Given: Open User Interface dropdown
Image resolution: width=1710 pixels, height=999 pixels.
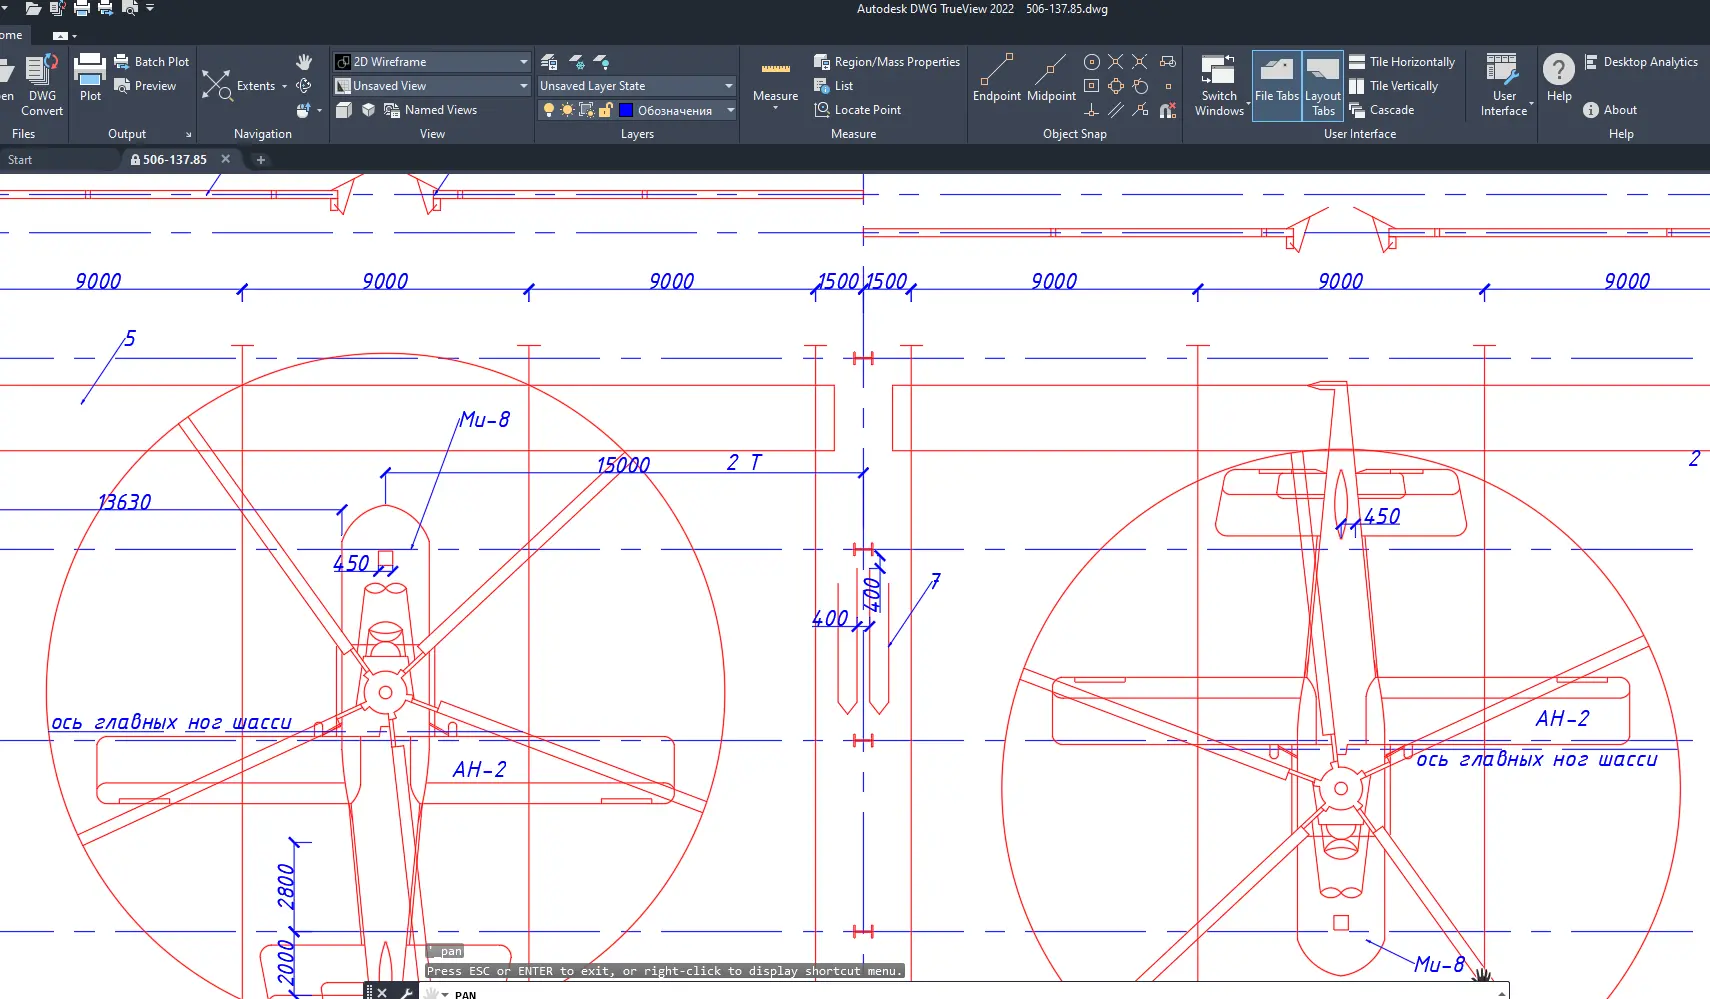Looking at the screenshot, I should pos(1504,85).
